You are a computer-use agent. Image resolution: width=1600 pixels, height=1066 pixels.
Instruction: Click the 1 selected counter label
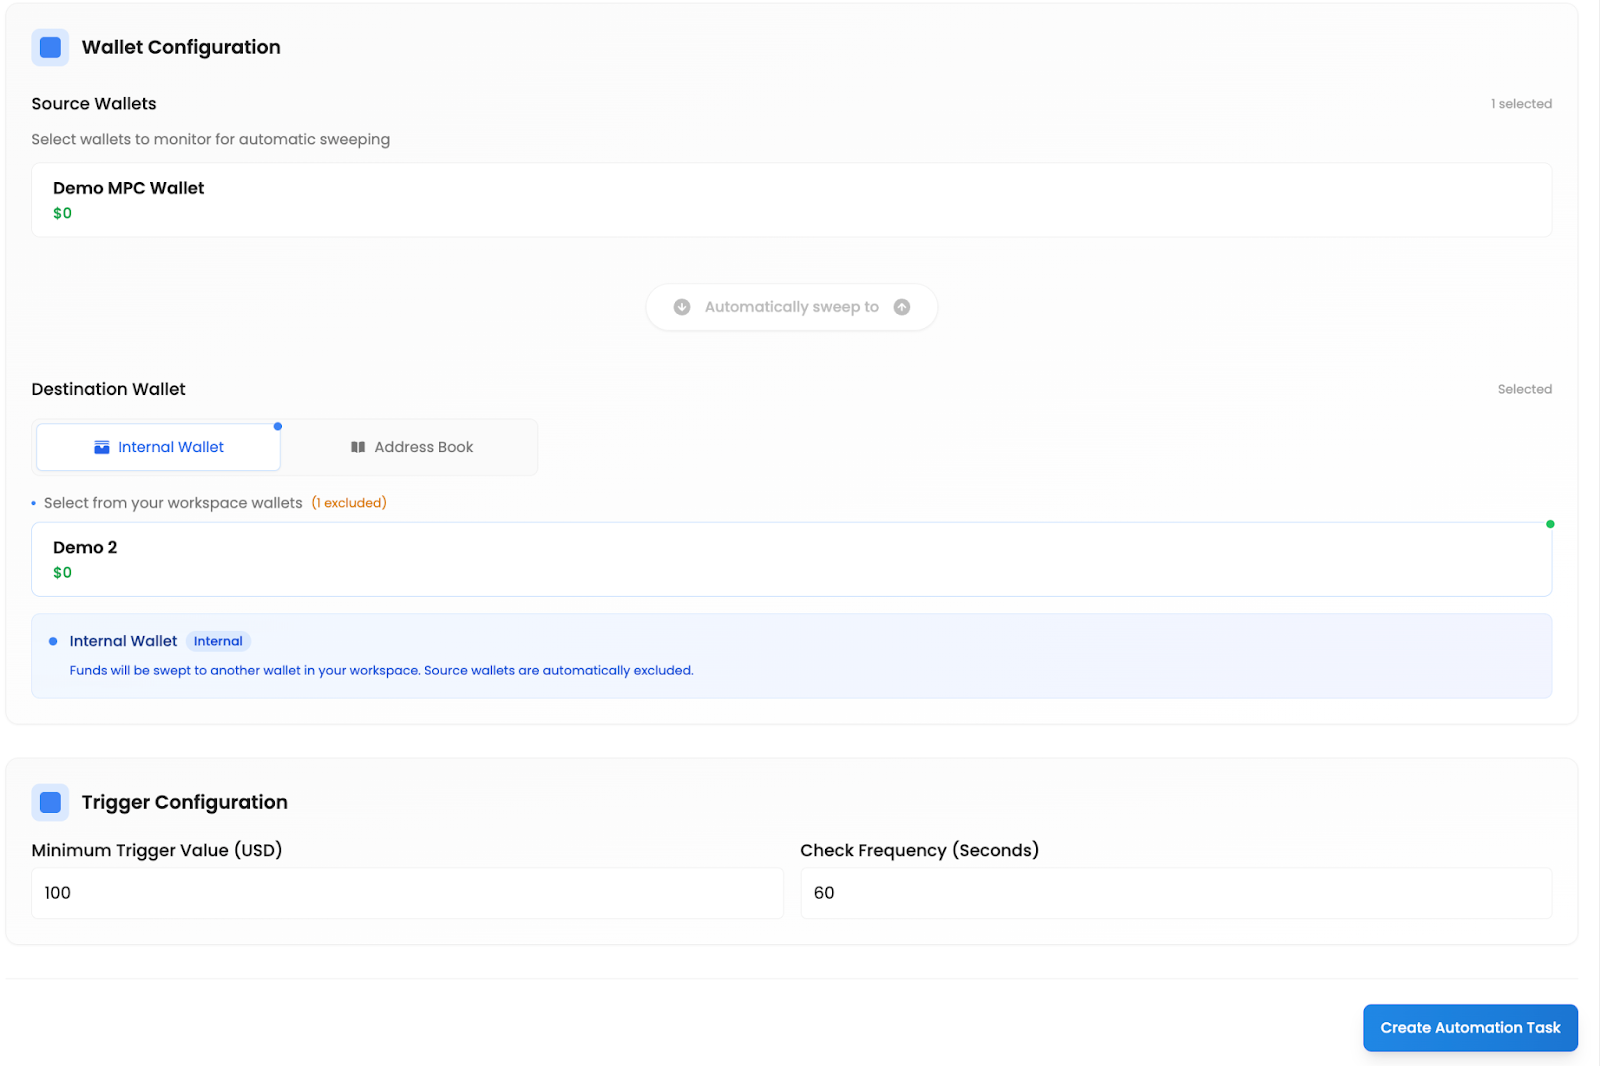point(1520,103)
